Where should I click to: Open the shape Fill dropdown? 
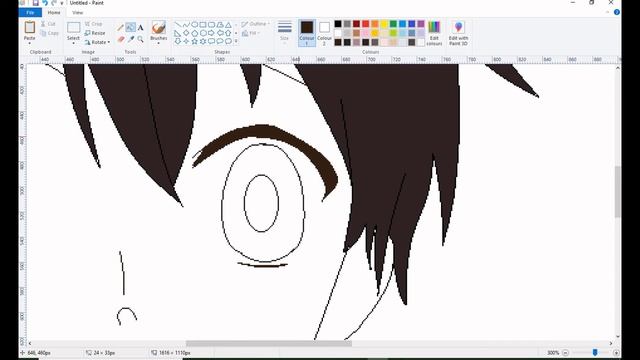pos(251,33)
